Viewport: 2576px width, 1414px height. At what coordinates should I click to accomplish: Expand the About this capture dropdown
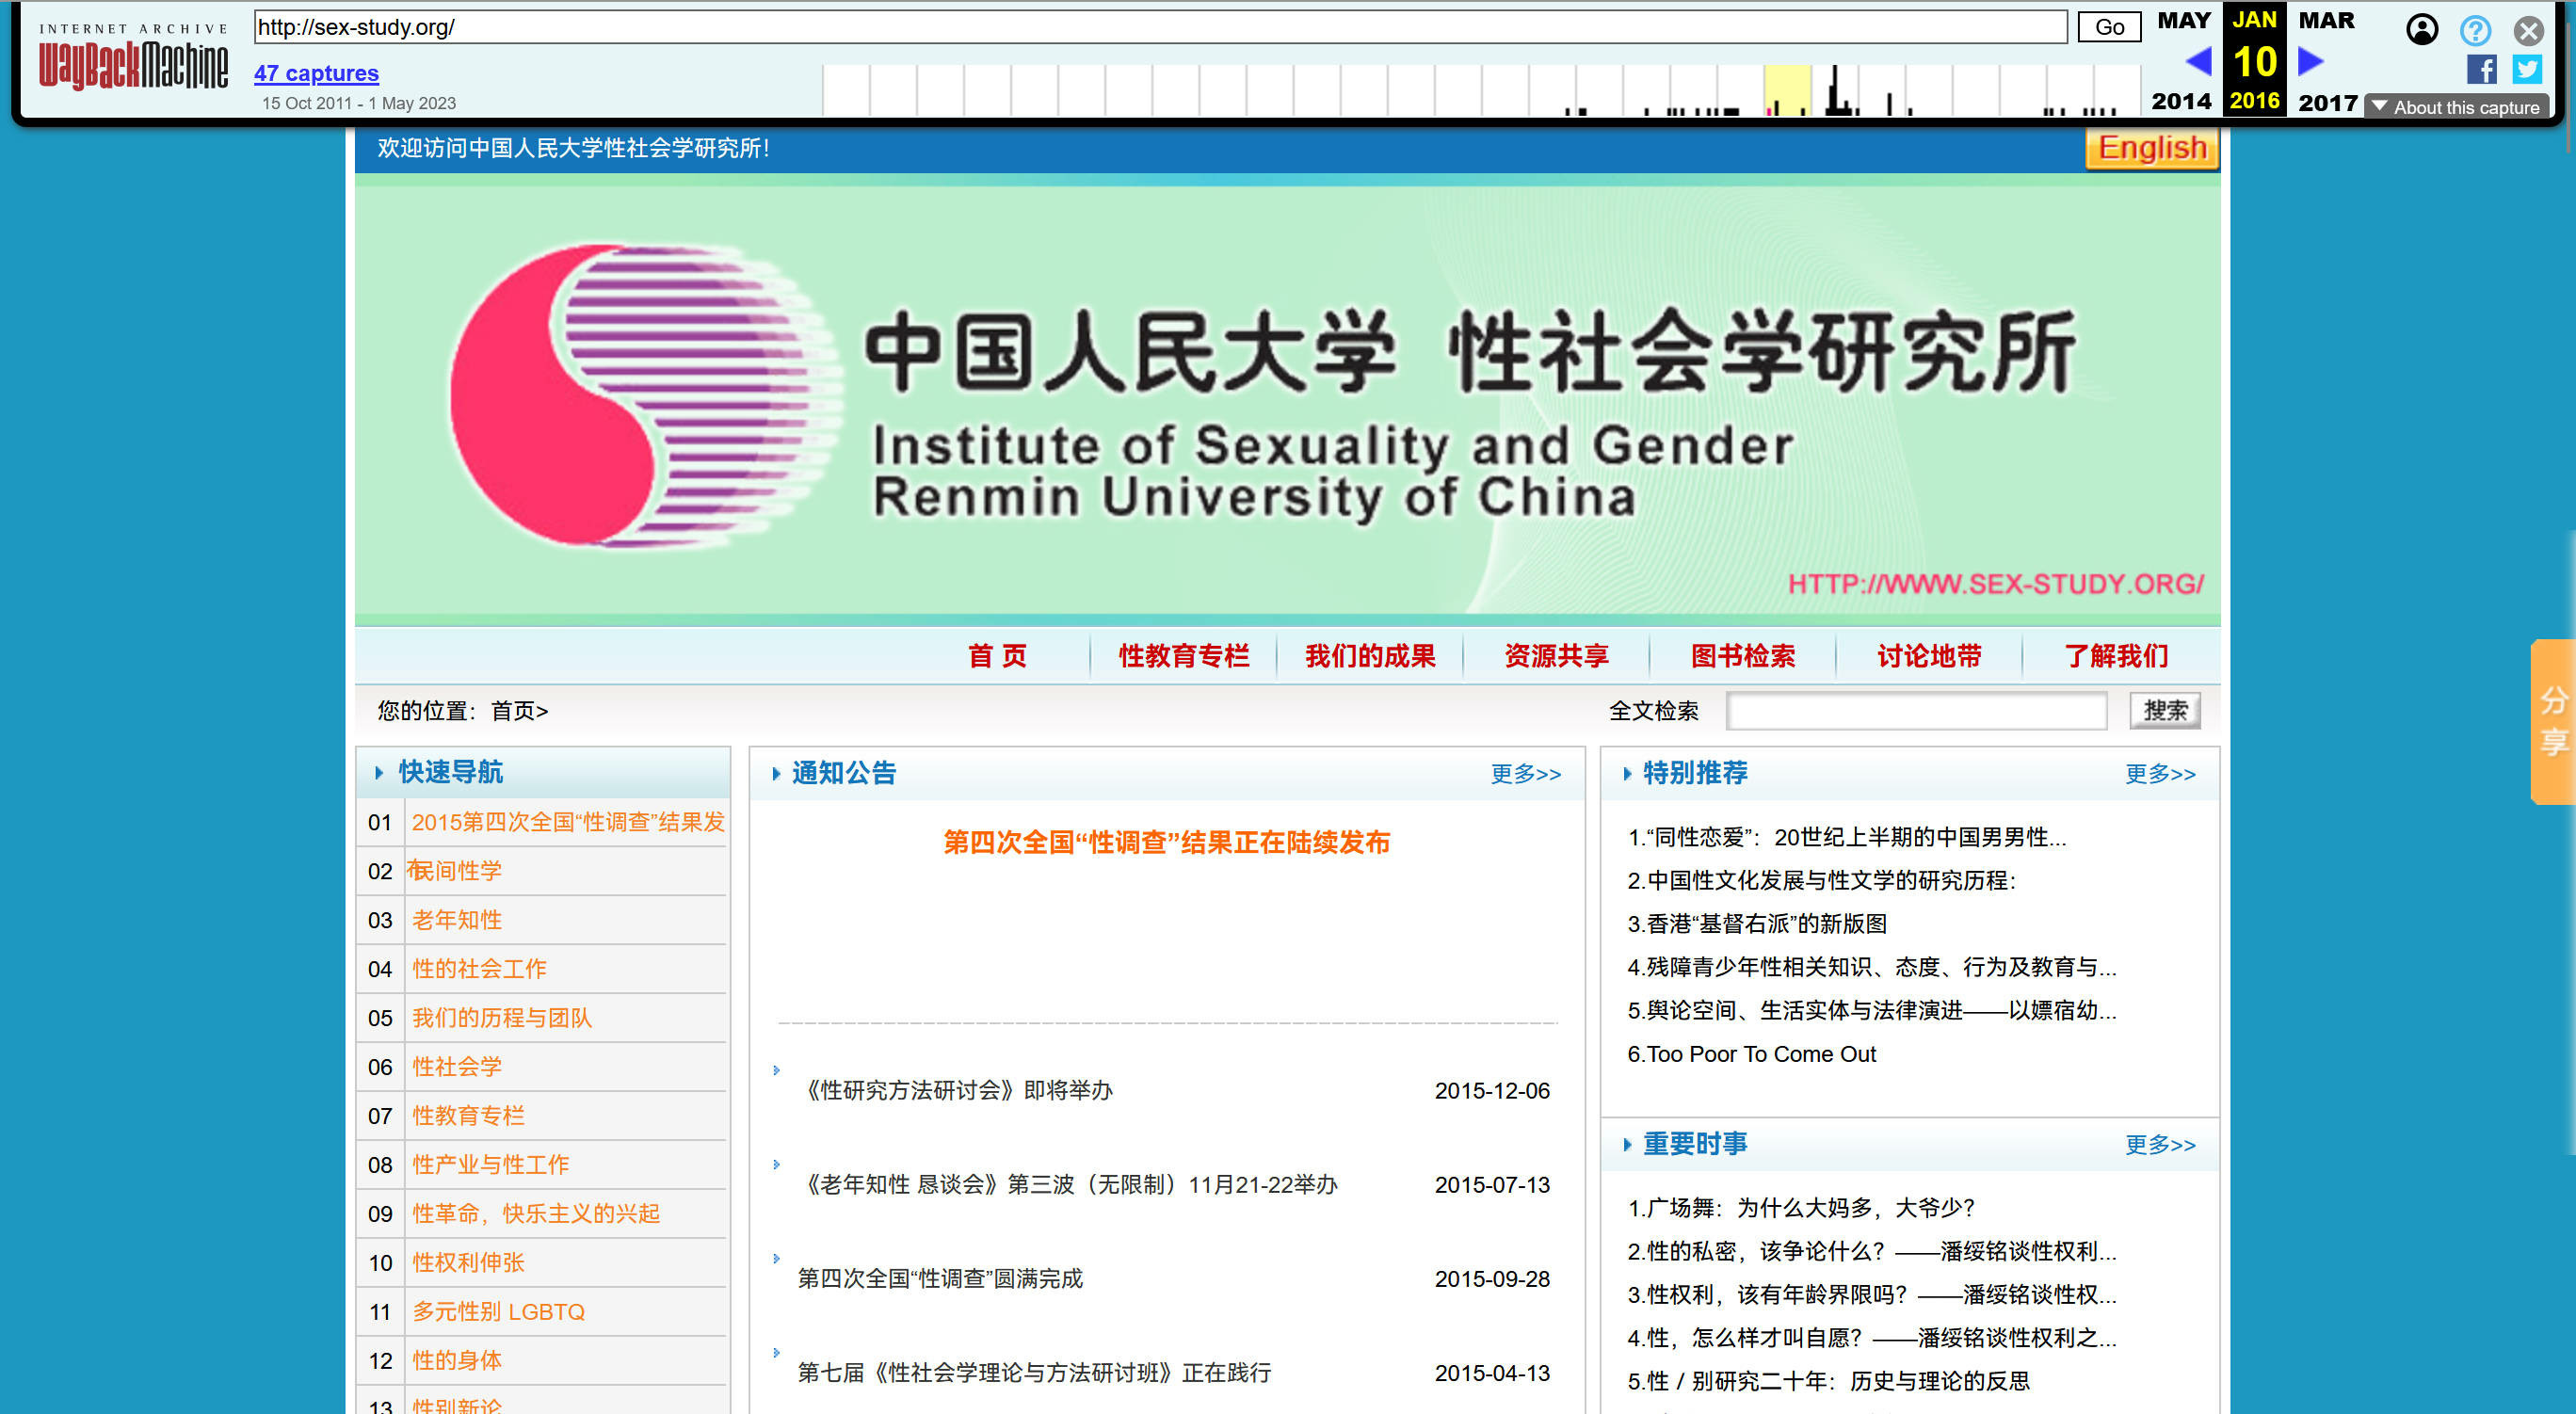(x=2457, y=107)
